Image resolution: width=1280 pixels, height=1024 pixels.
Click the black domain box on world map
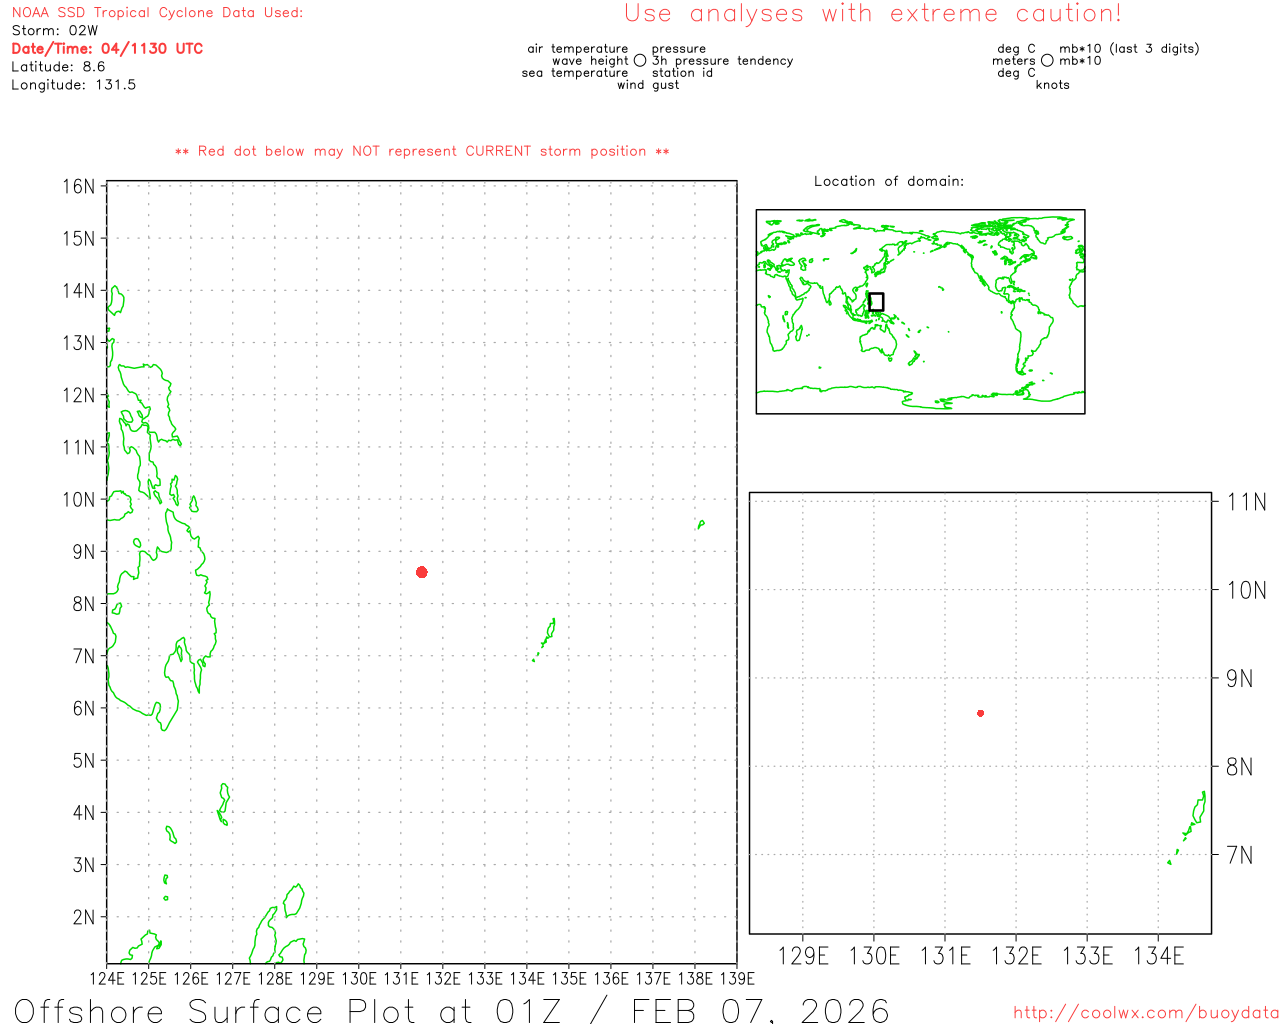pos(876,302)
